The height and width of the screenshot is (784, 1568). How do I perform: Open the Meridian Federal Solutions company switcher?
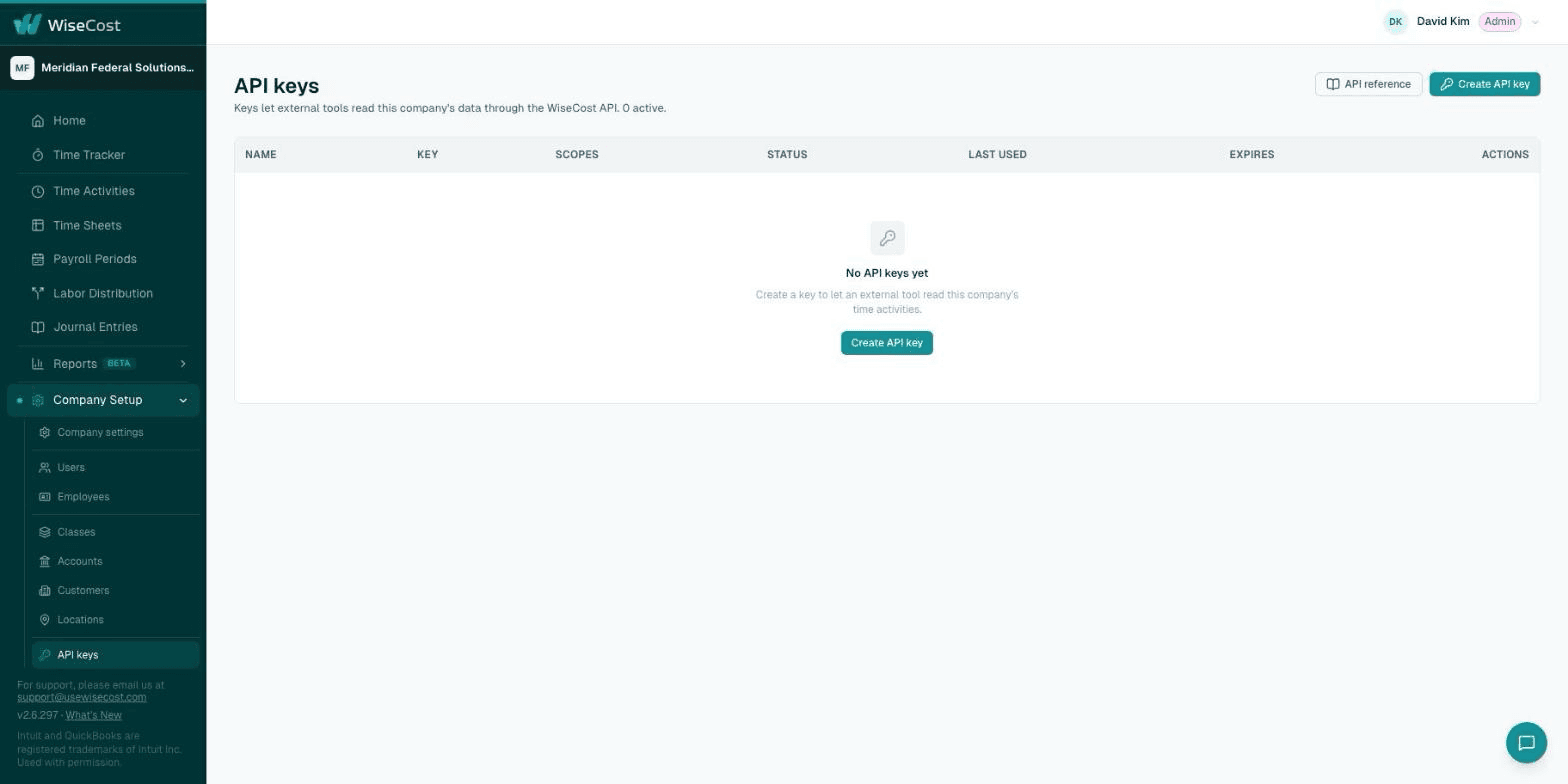point(103,68)
